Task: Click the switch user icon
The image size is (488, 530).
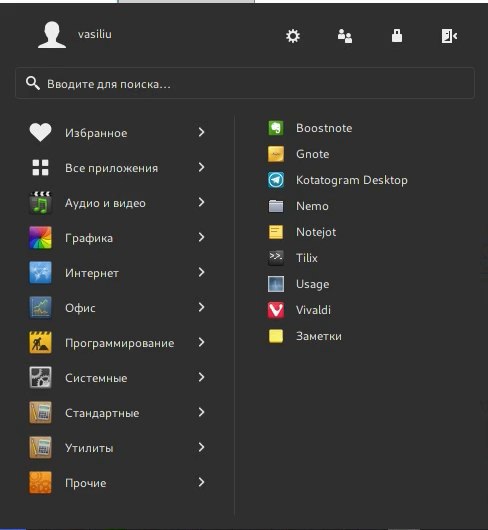Action: tap(345, 36)
